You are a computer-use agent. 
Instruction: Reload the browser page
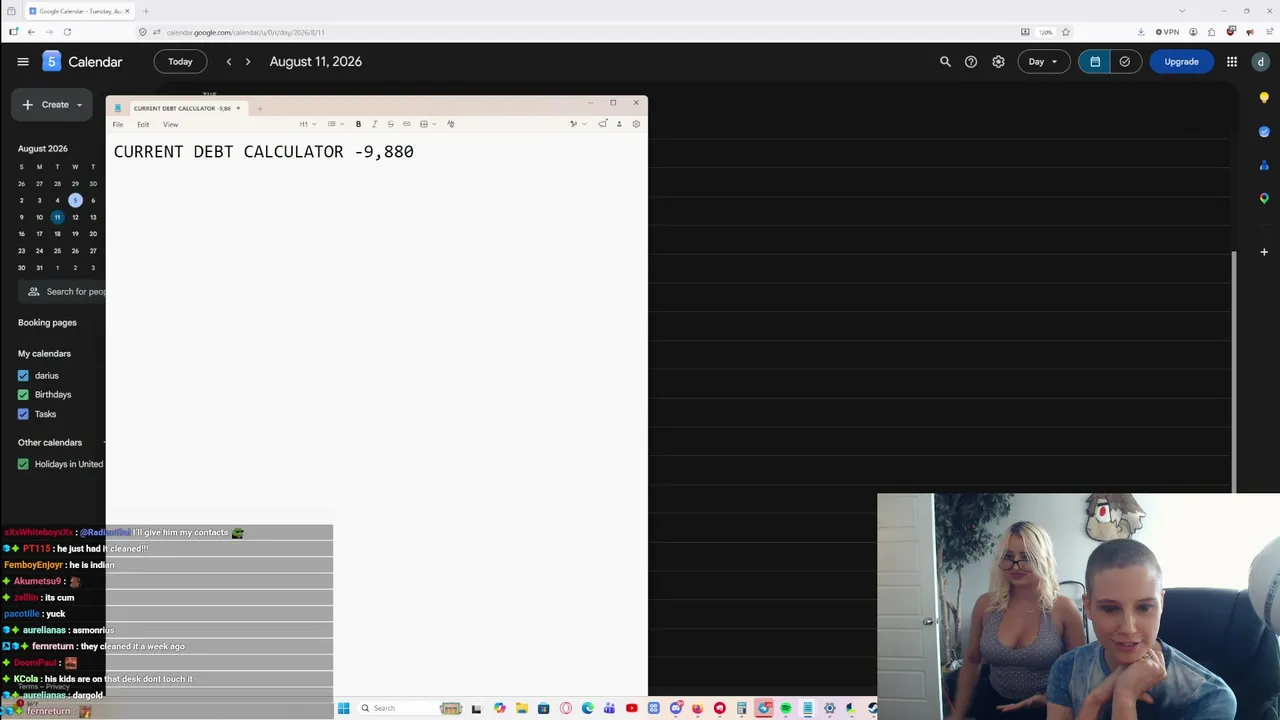(67, 32)
